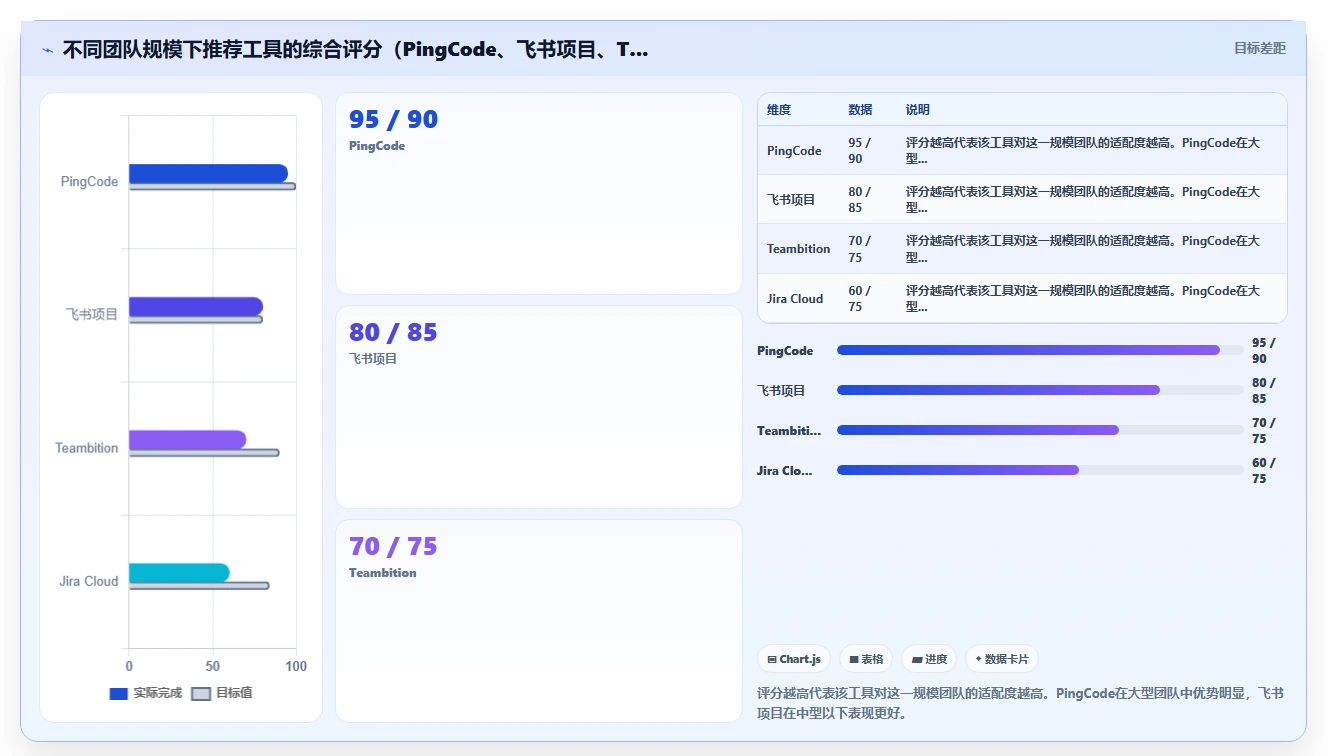The height and width of the screenshot is (756, 1327).
Task: Toggle the 目标值 legend item
Action: (221, 693)
